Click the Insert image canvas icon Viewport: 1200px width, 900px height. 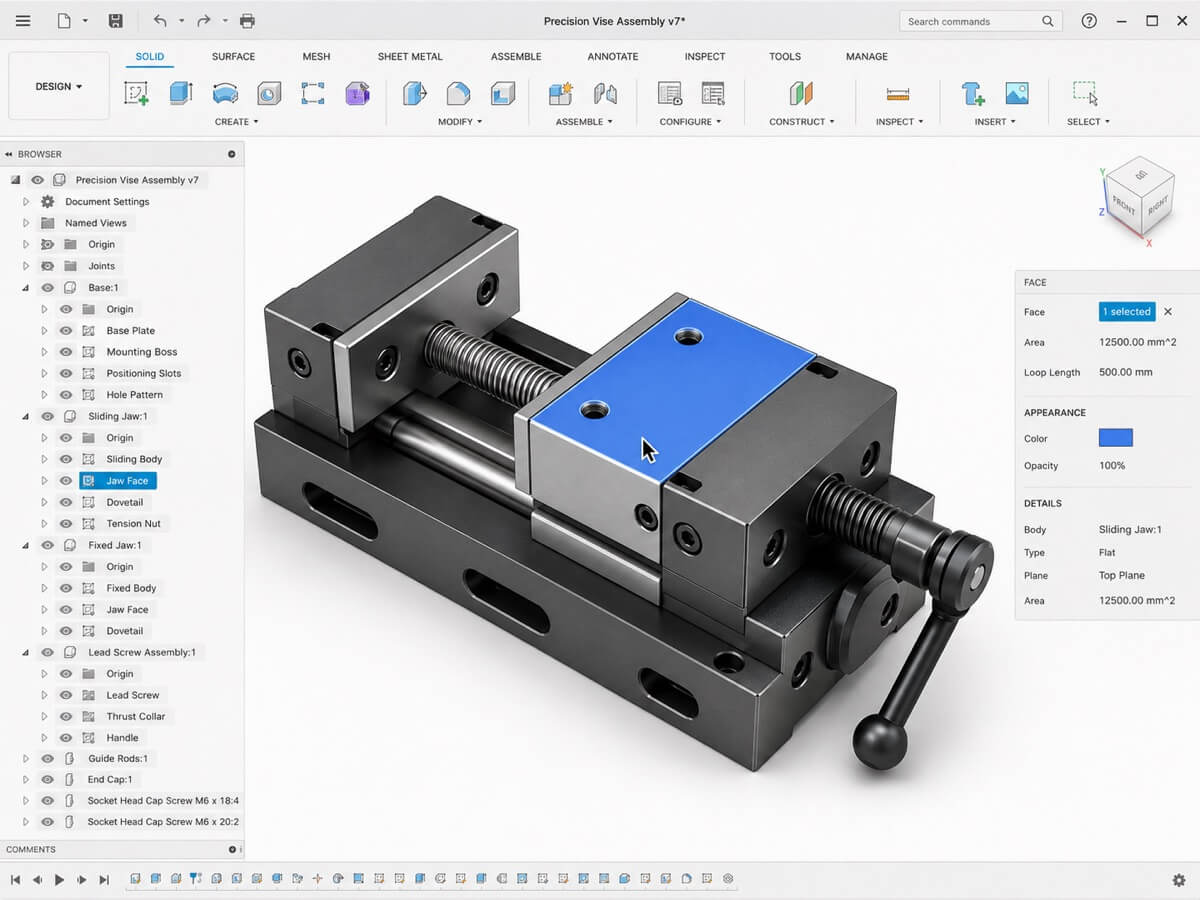[x=1017, y=93]
